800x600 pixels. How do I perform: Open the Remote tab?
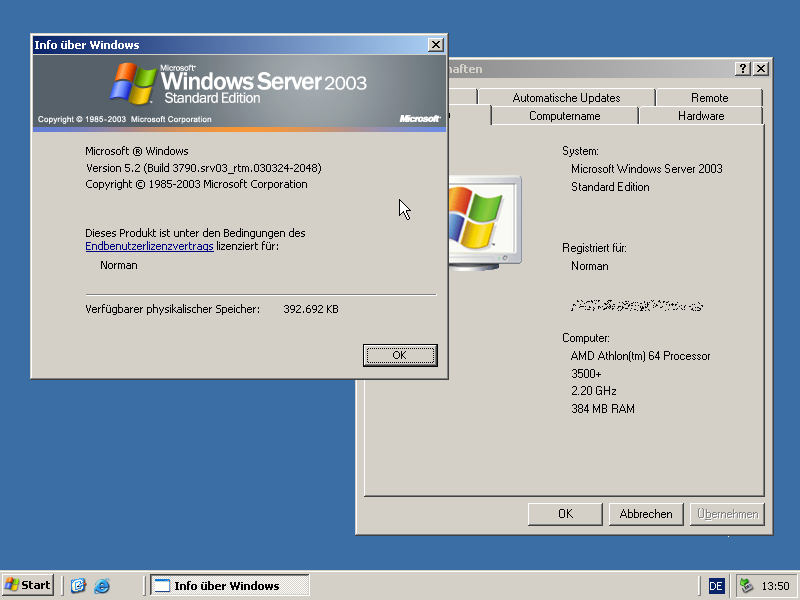coord(709,98)
